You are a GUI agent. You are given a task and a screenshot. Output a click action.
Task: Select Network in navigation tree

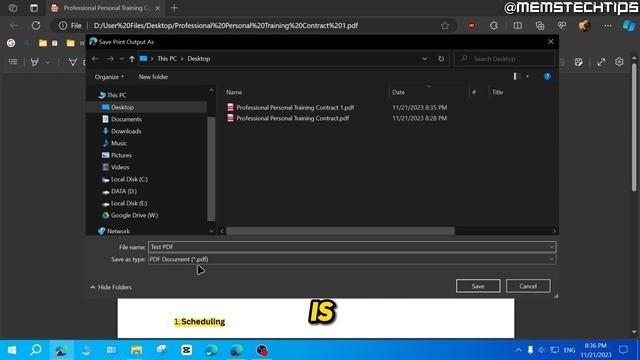114,231
